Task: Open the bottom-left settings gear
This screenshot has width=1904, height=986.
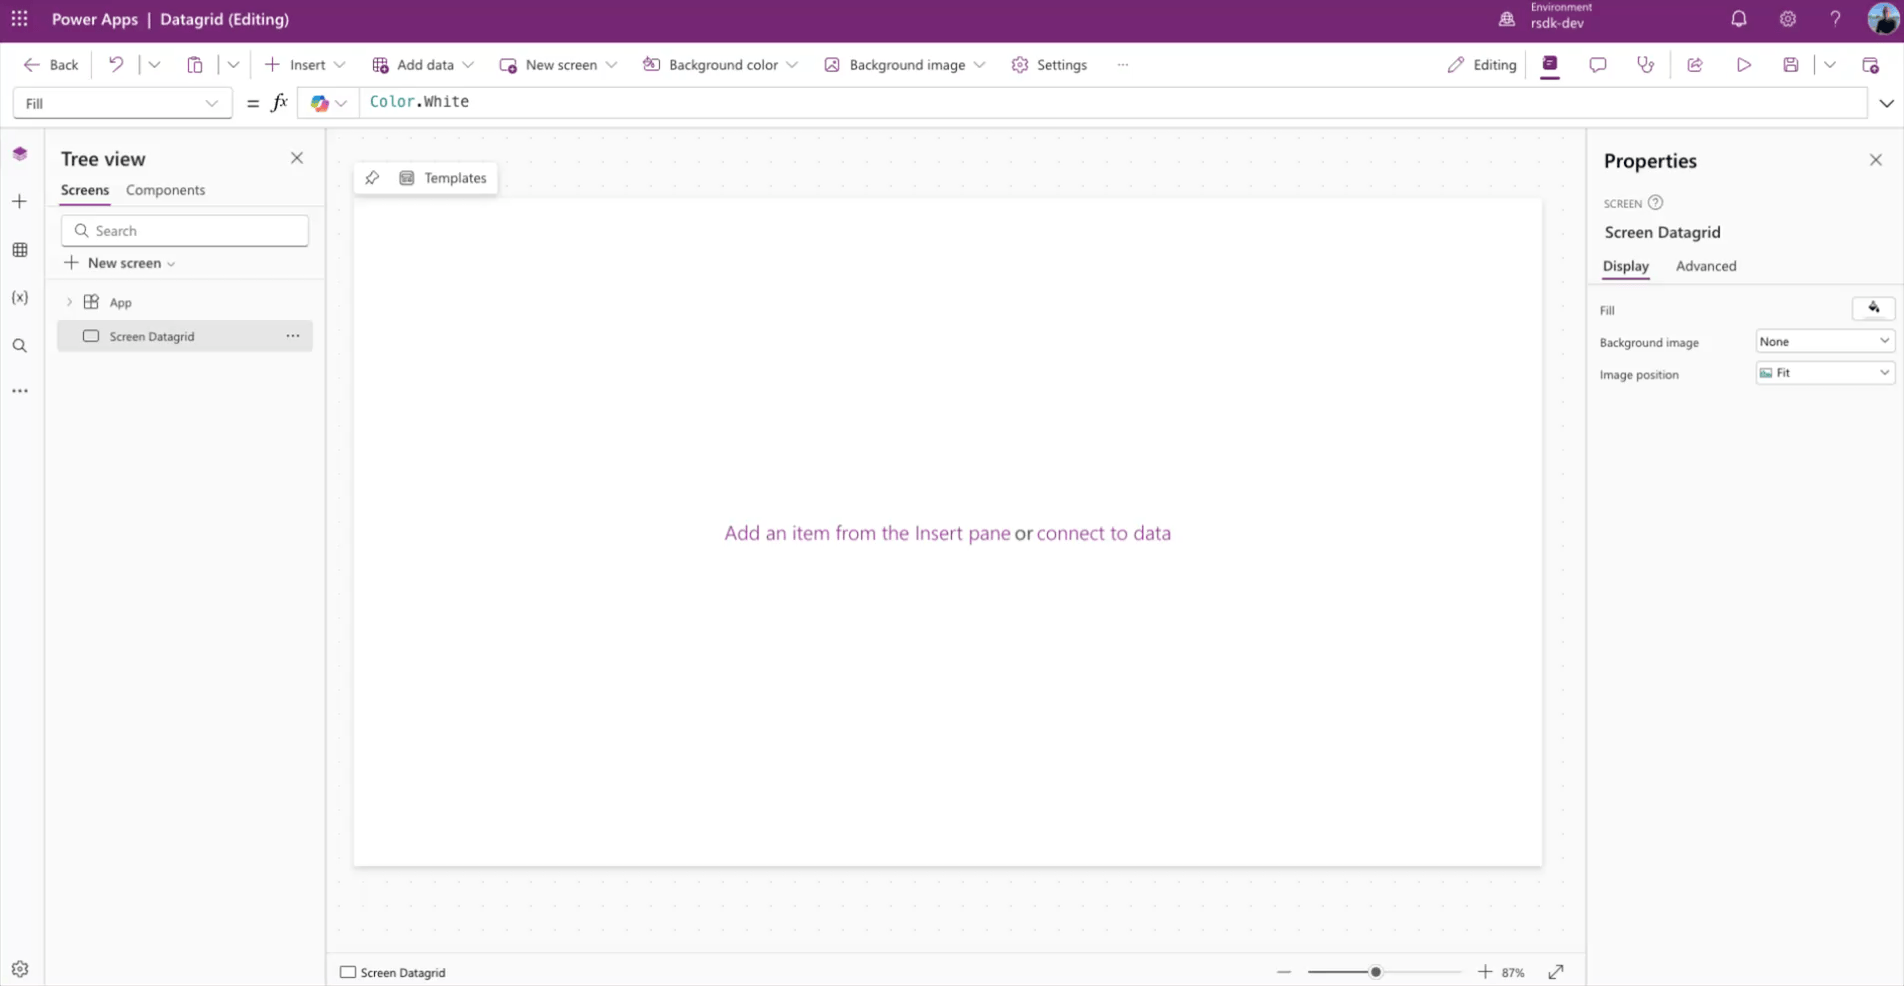Action: pyautogui.click(x=20, y=969)
